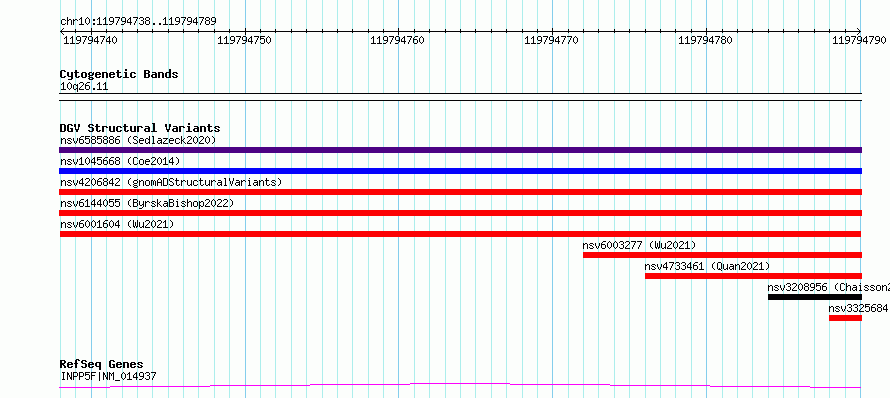This screenshot has width=890, height=398.
Task: Click the magenta INPP5F gene line
Action: coord(460,386)
